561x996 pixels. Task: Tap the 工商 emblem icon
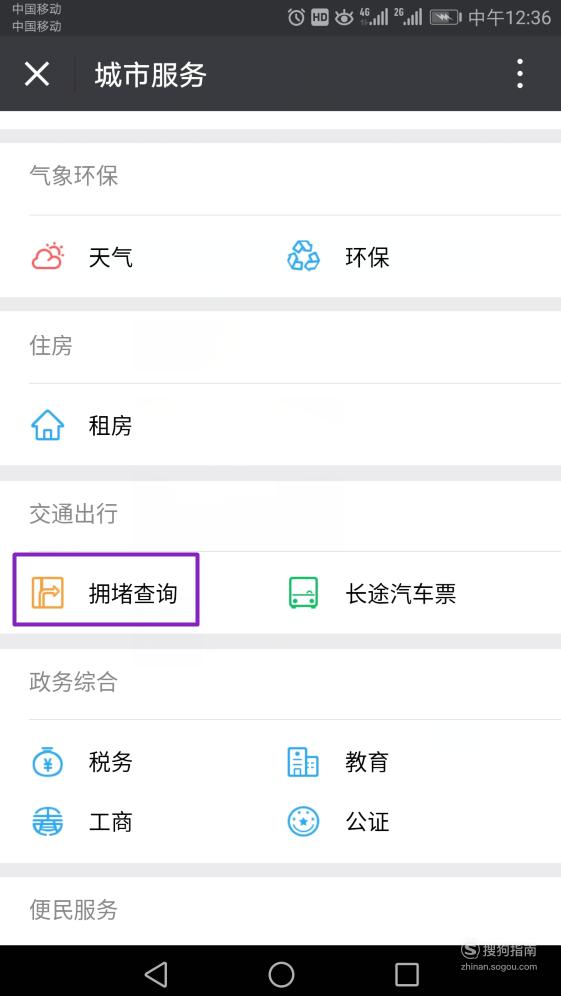pyautogui.click(x=48, y=822)
